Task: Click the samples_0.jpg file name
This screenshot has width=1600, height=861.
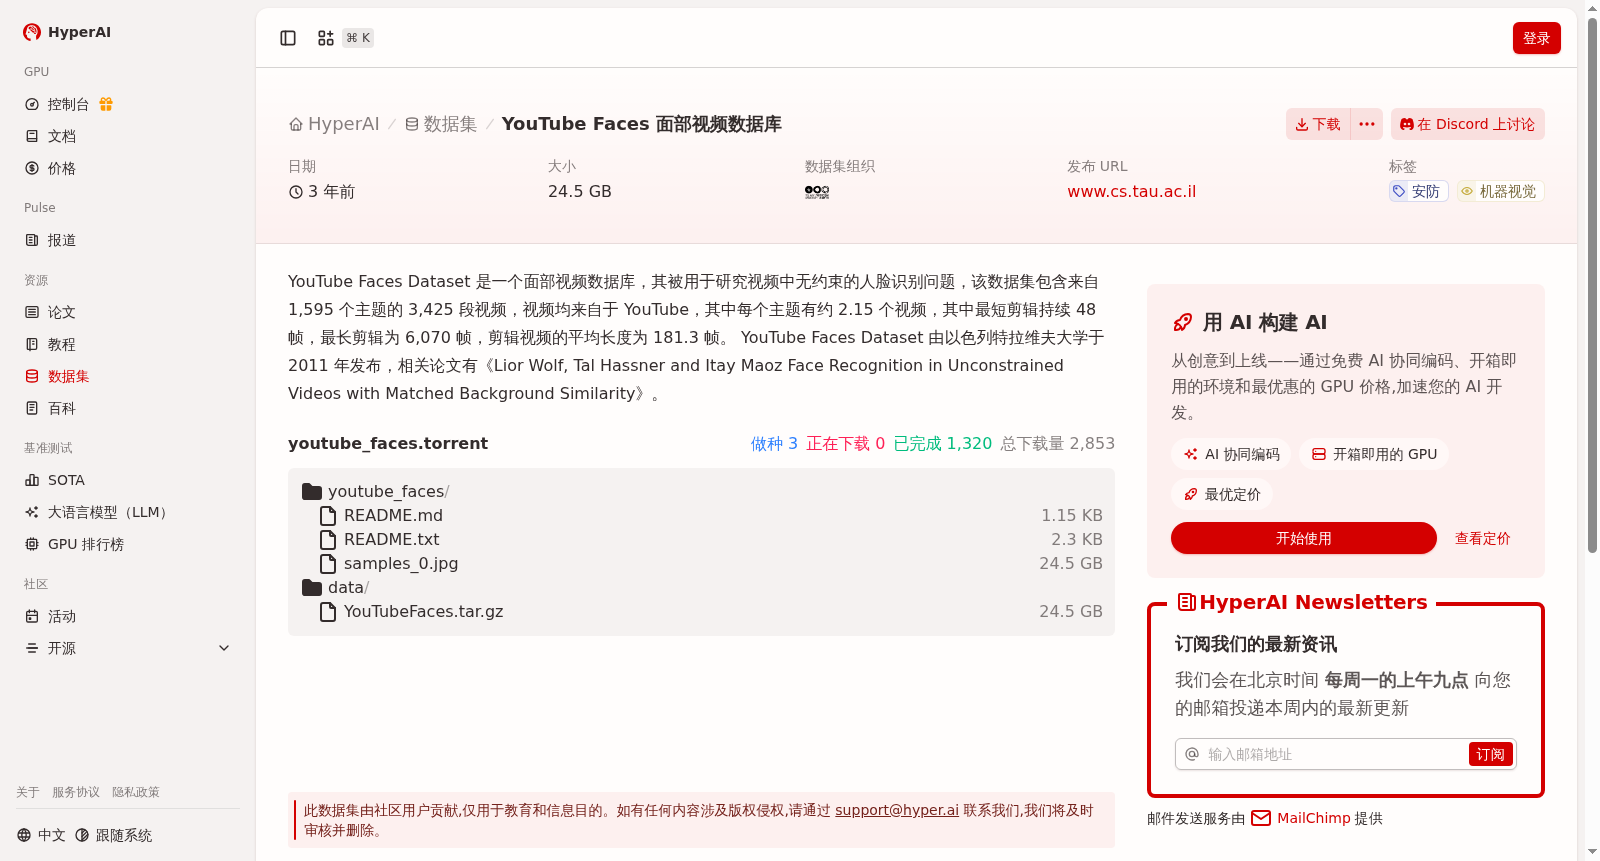Action: pyautogui.click(x=401, y=564)
